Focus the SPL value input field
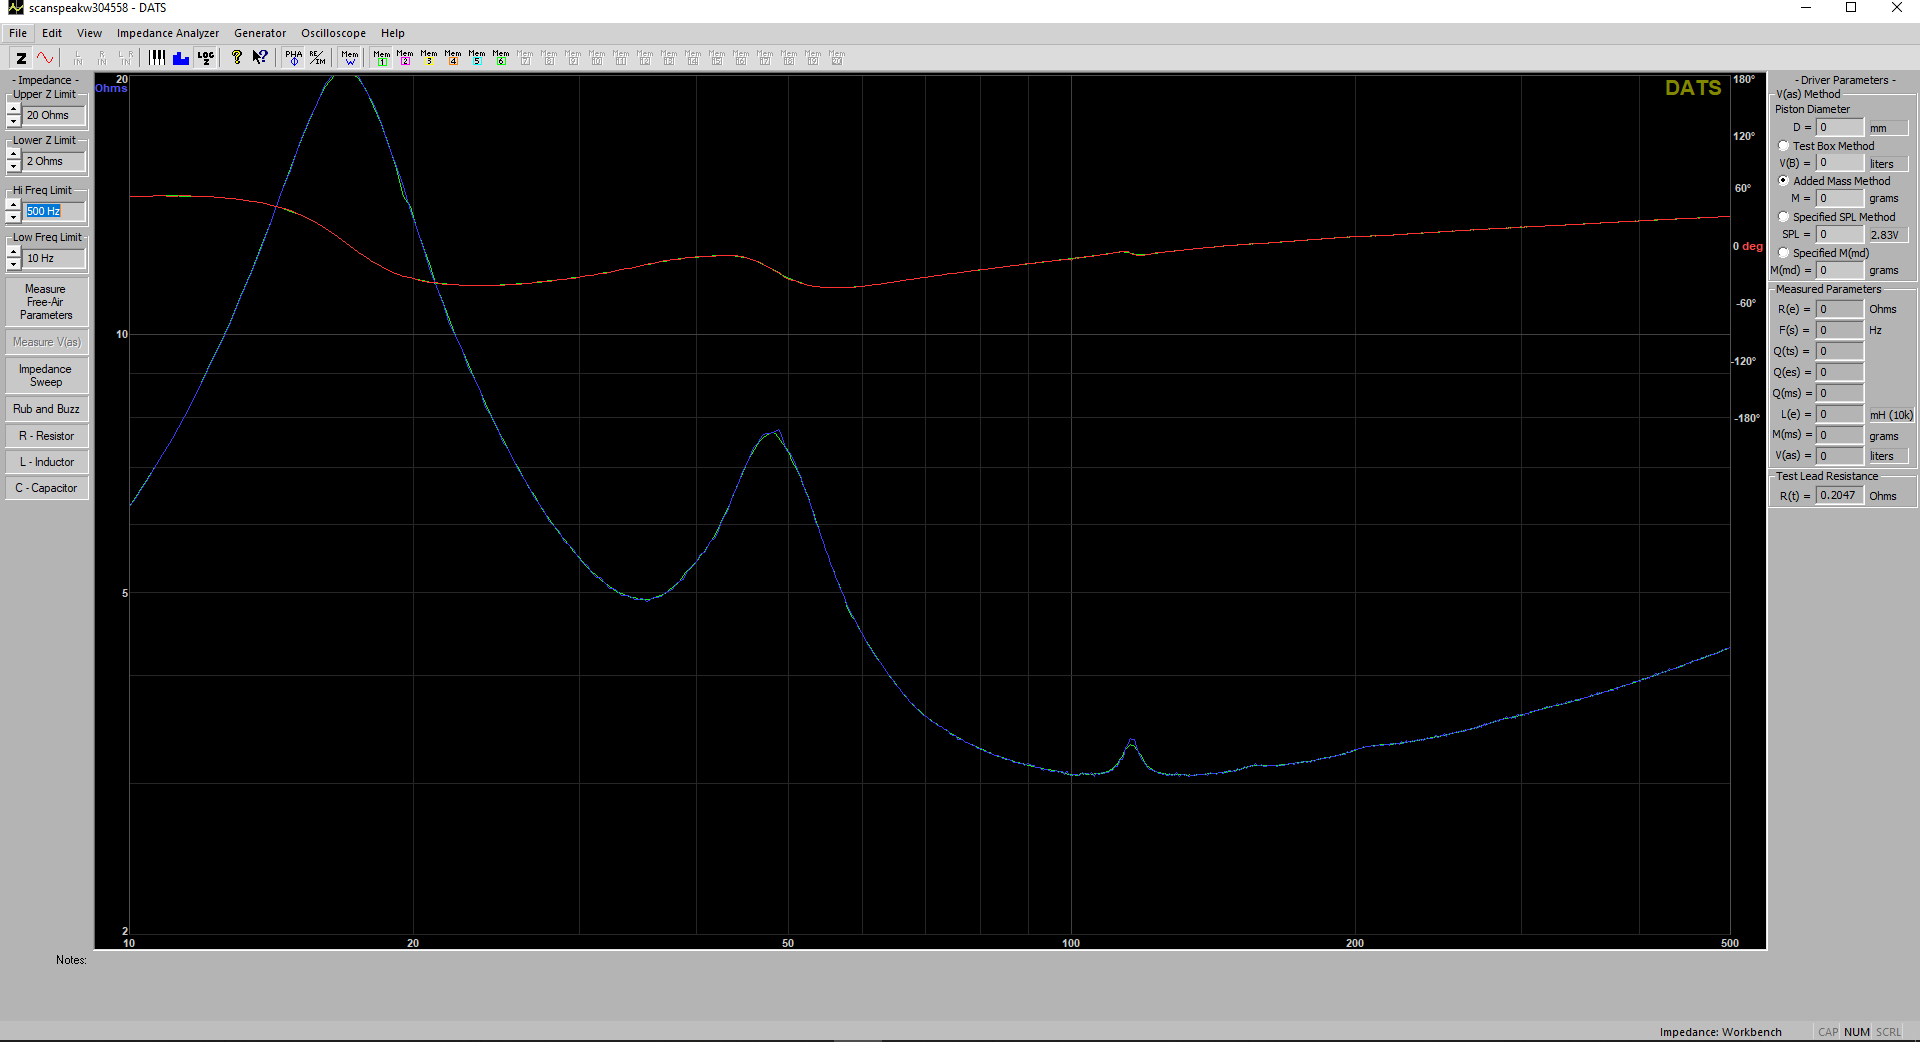 click(x=1840, y=234)
